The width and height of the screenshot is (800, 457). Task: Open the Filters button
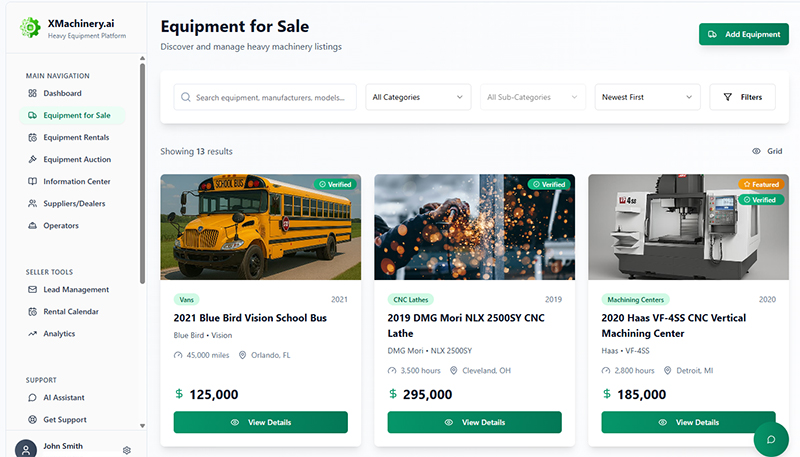(742, 97)
